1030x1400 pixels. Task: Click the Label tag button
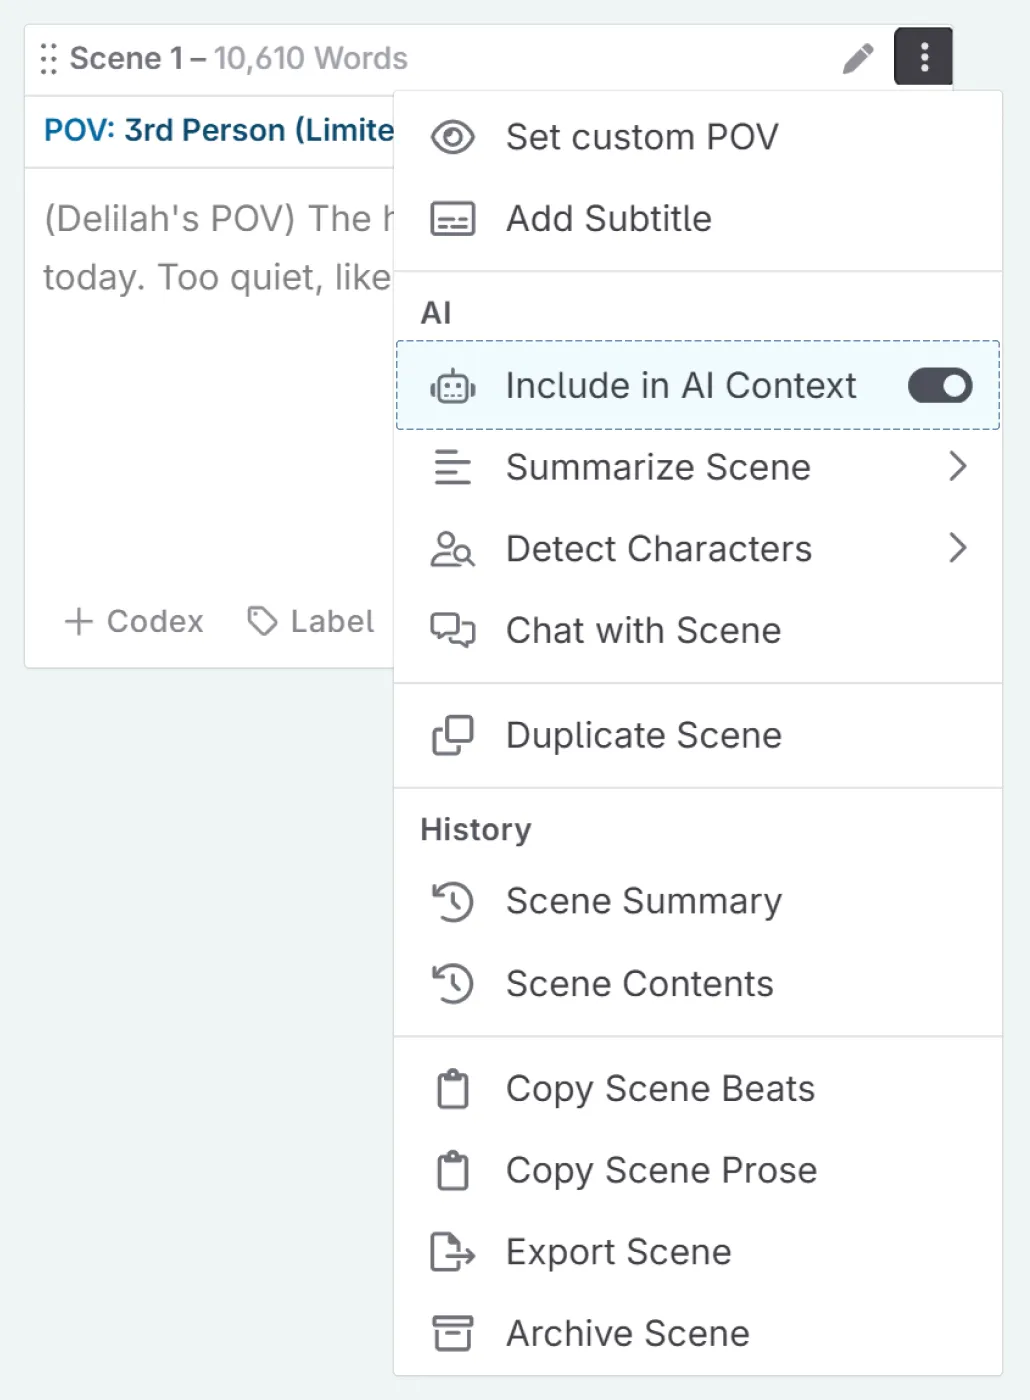pos(311,621)
